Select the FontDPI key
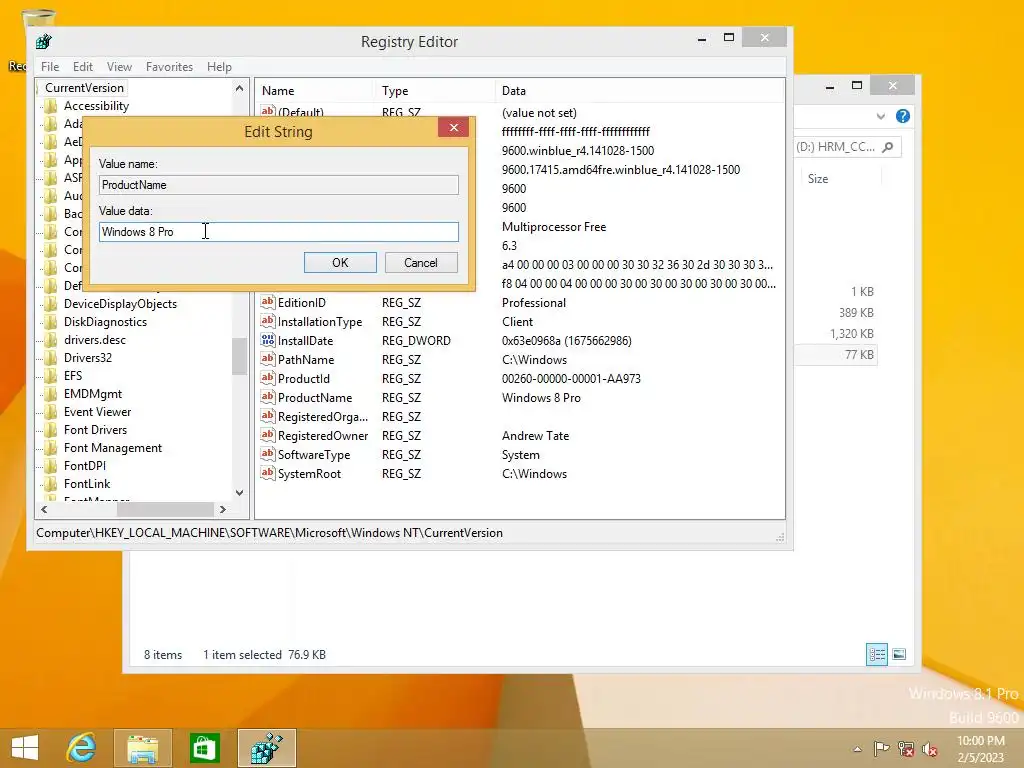The image size is (1024, 768). [84, 466]
